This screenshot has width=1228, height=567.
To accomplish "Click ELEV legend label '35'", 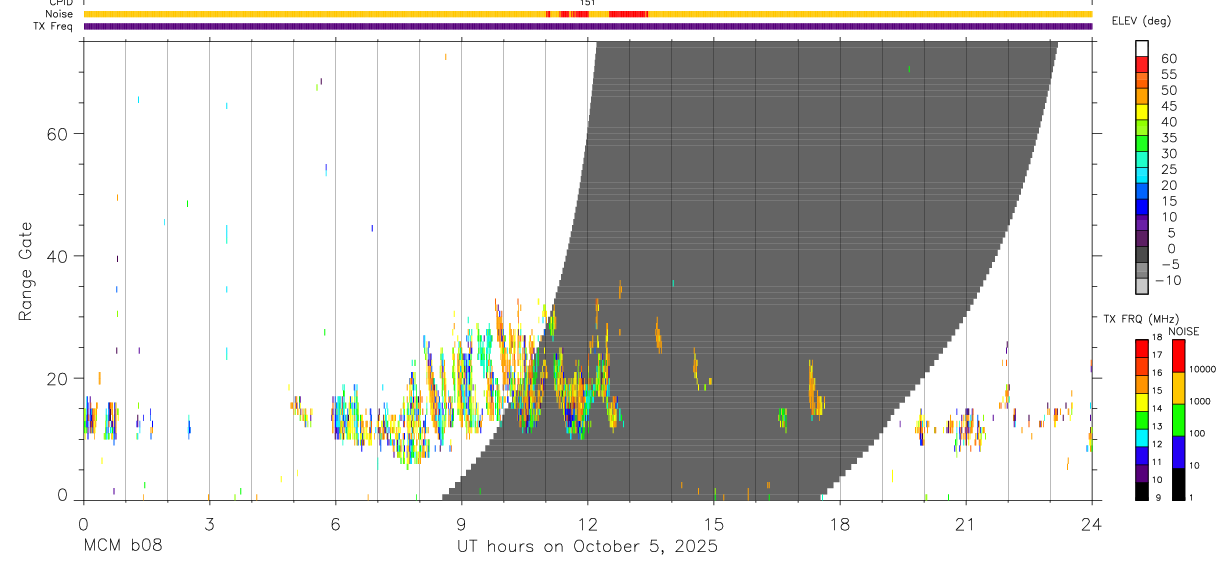I will [1169, 138].
